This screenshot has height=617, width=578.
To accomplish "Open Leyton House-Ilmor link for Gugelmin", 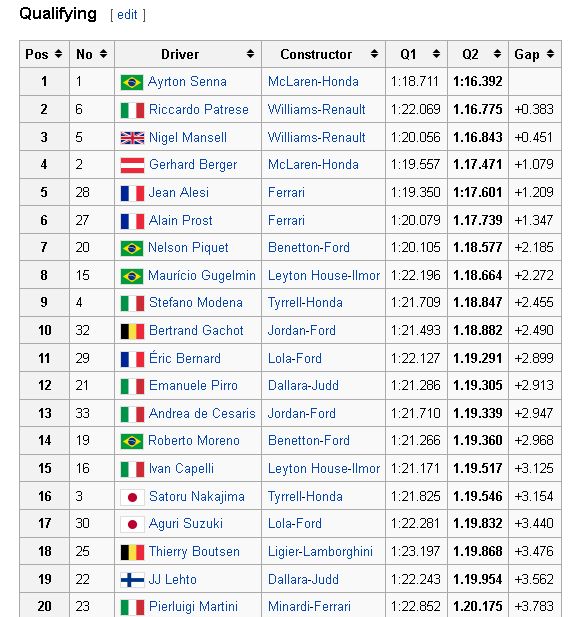I will coord(324,275).
